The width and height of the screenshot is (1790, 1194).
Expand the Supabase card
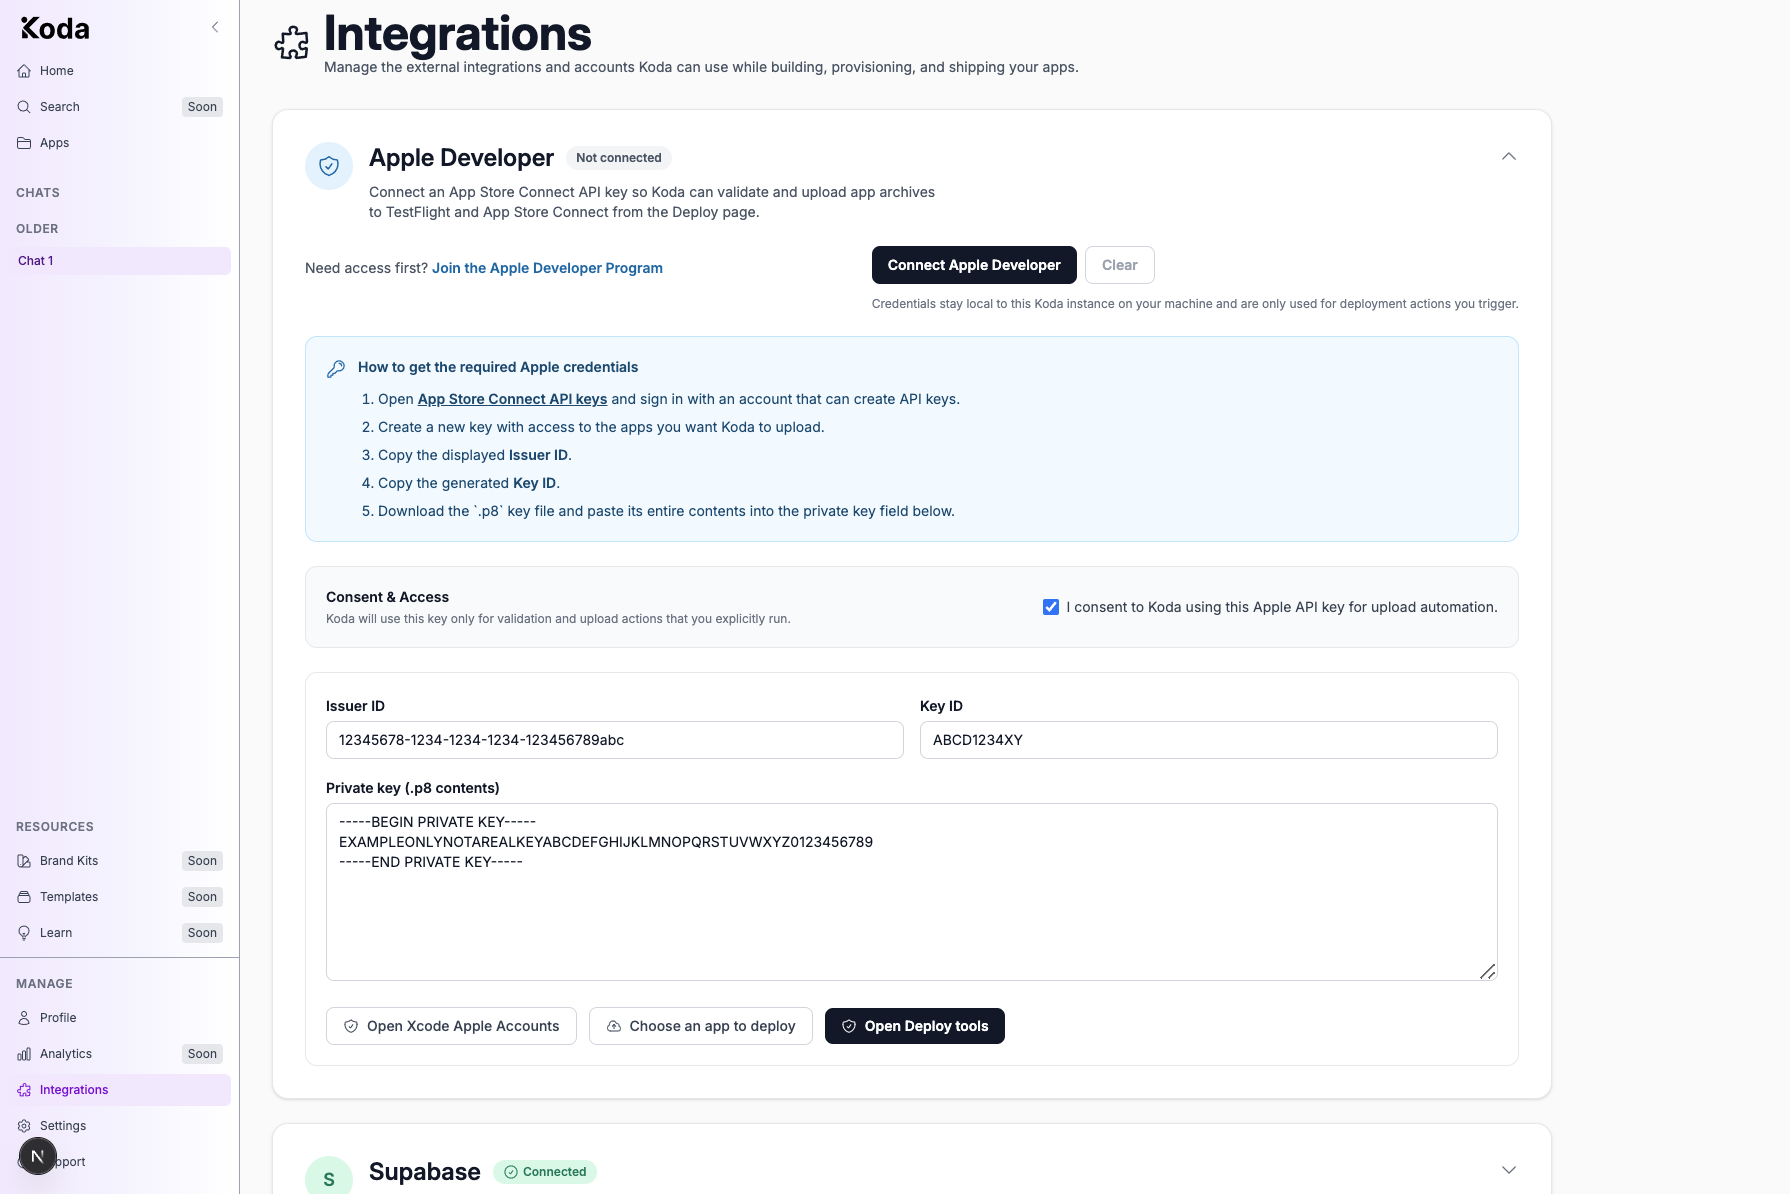(x=1509, y=1170)
